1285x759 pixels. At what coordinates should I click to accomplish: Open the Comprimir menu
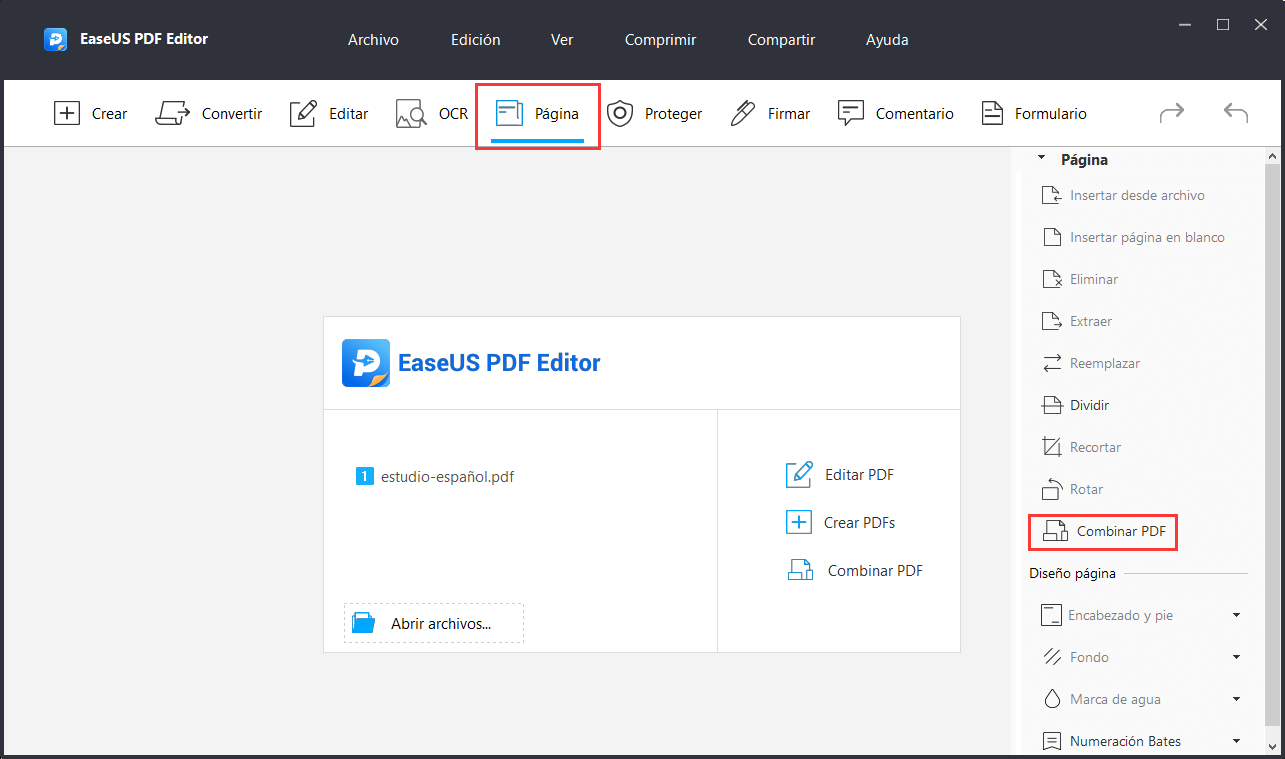coord(660,40)
